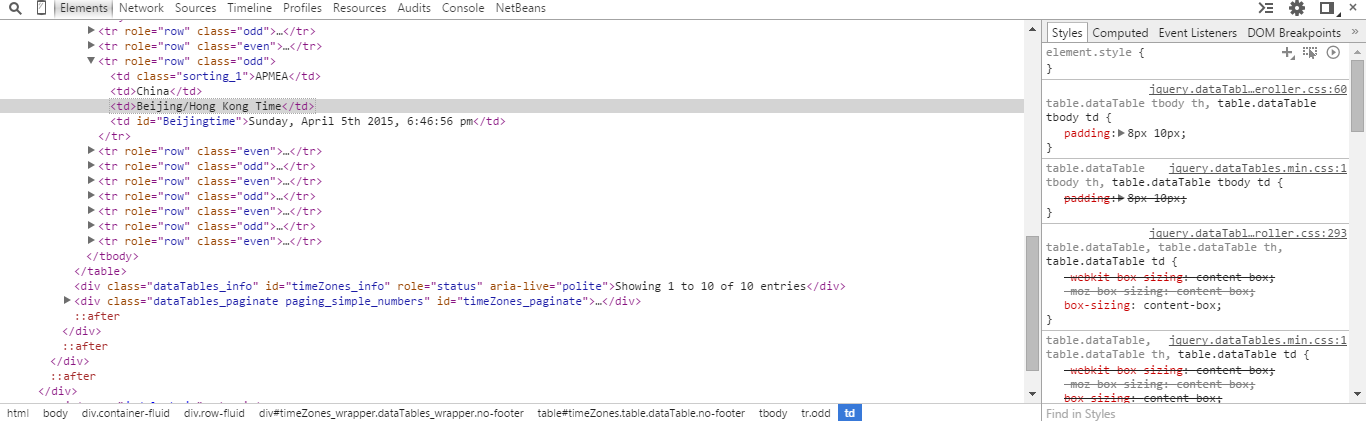Expand the timeZones_paginate div node
The image size is (1366, 421).
(x=67, y=301)
